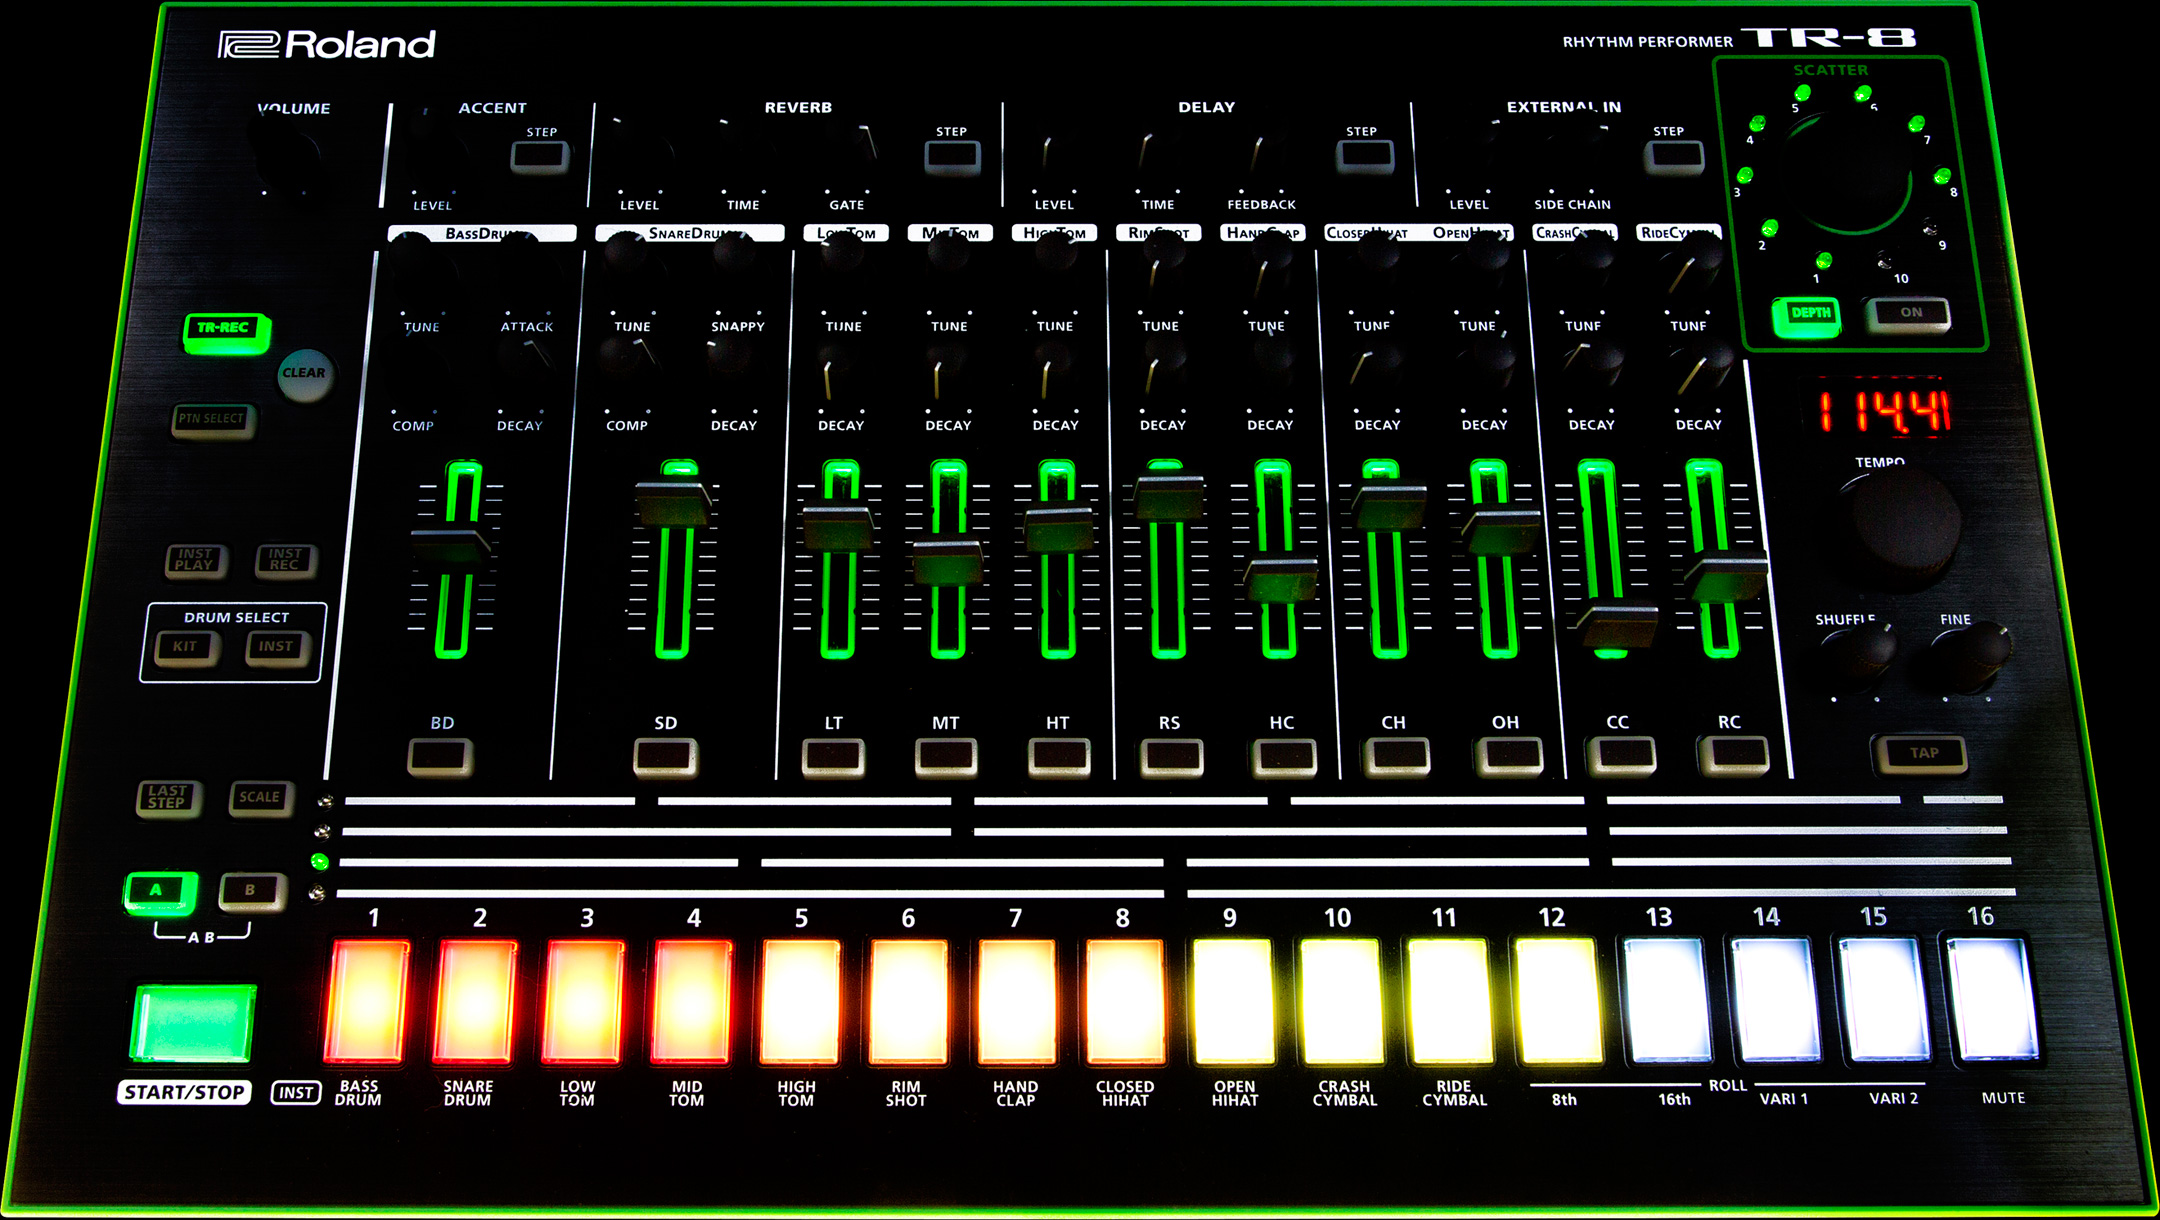The image size is (2160, 1220).
Task: Click the LT instrument select button
Action: pyautogui.click(x=833, y=757)
